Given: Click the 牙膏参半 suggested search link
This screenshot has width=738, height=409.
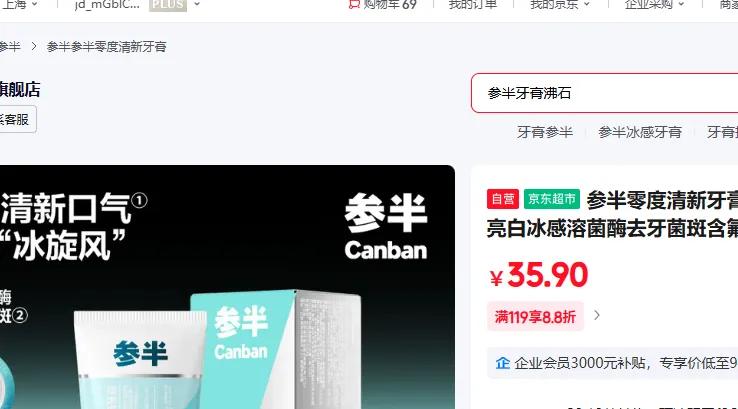Looking at the screenshot, I should pos(545,132).
